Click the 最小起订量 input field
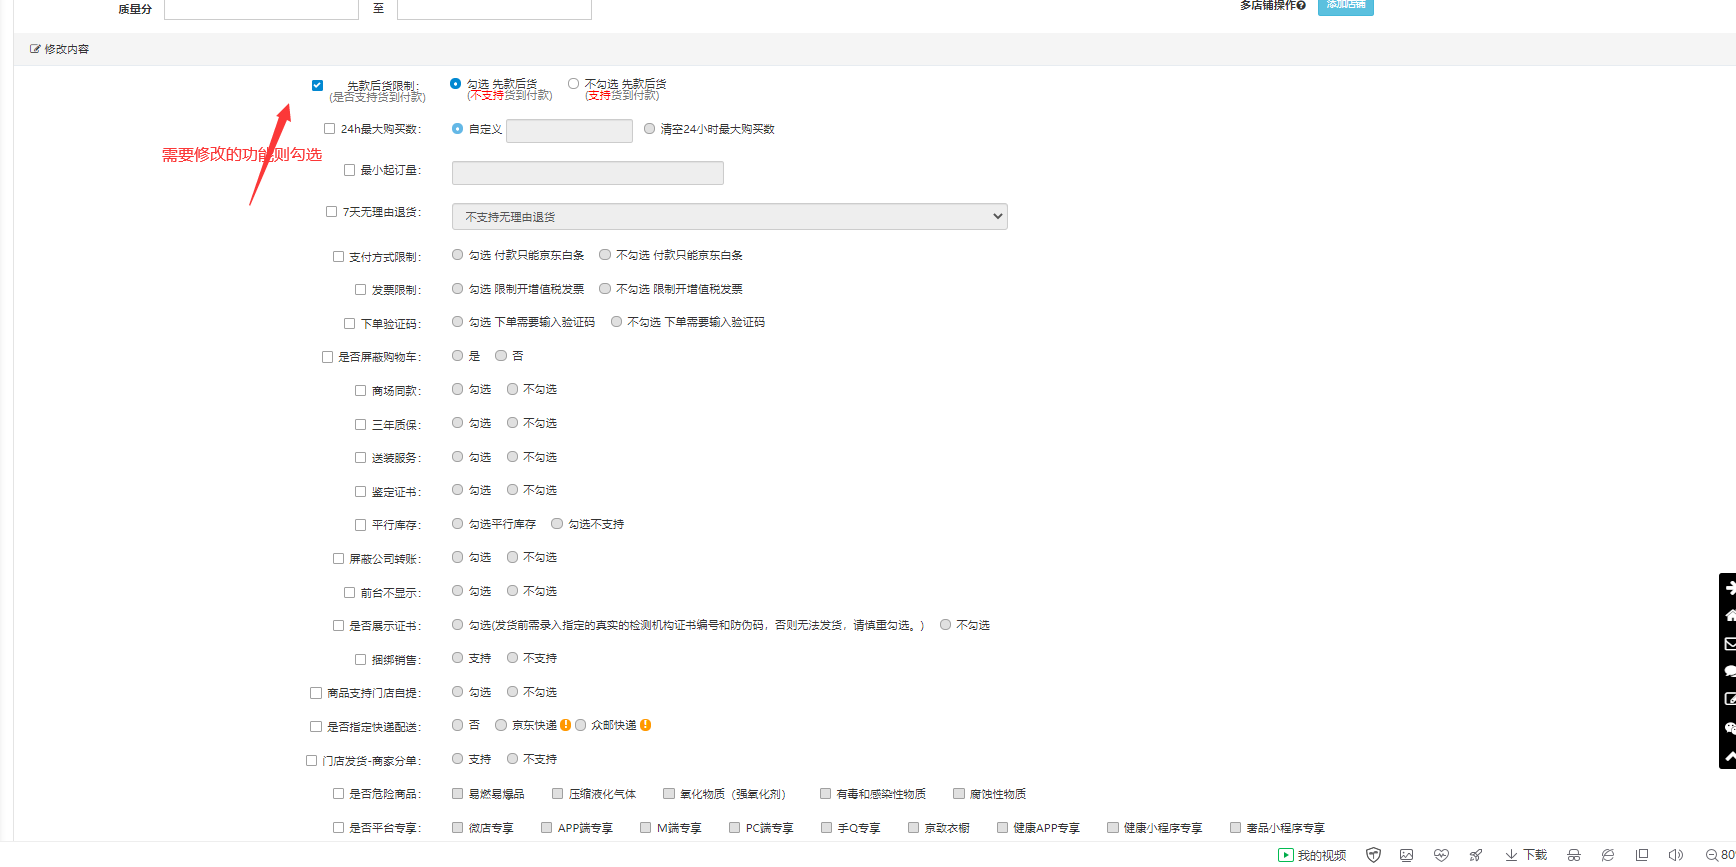This screenshot has width=1736, height=867. click(x=587, y=173)
